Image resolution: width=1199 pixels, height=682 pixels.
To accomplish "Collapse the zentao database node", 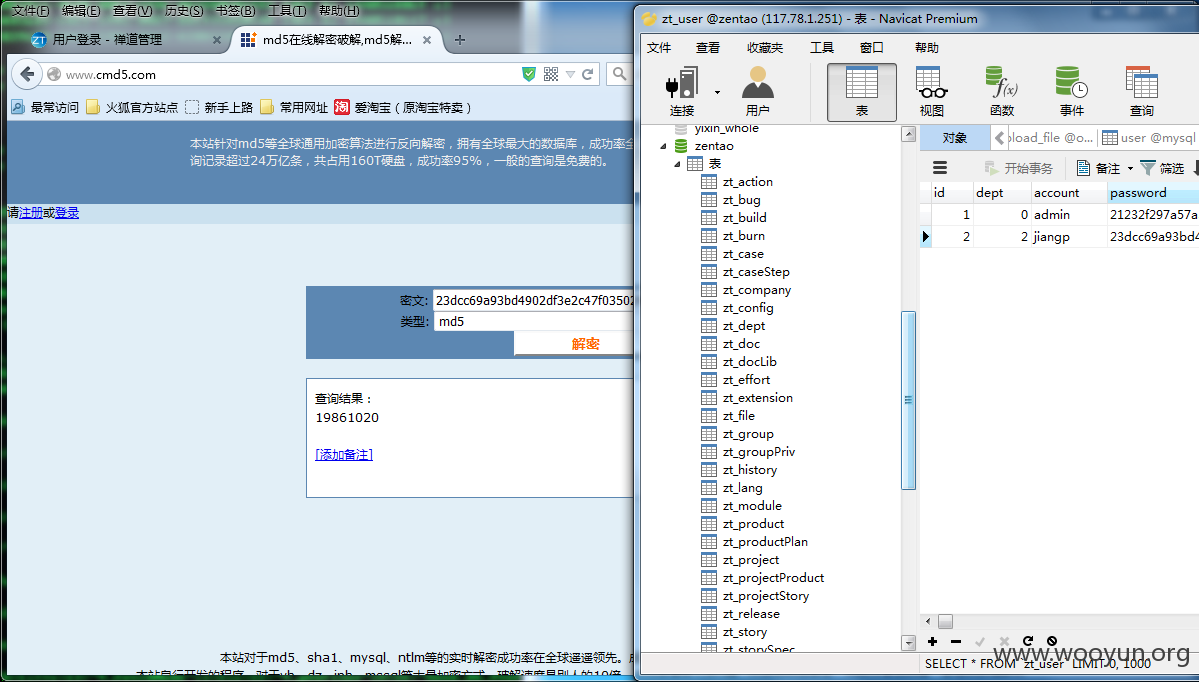I will click(x=664, y=146).
